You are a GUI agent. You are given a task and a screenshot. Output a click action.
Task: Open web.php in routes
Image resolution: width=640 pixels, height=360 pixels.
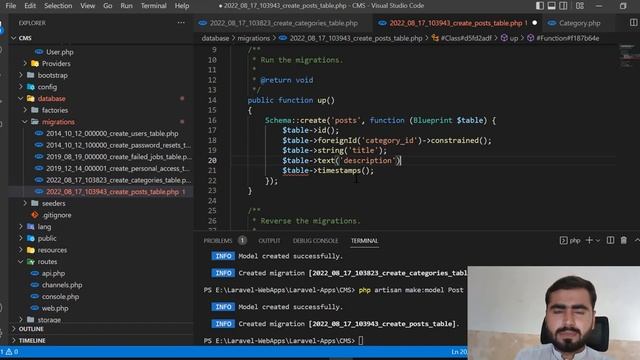tap(55, 308)
